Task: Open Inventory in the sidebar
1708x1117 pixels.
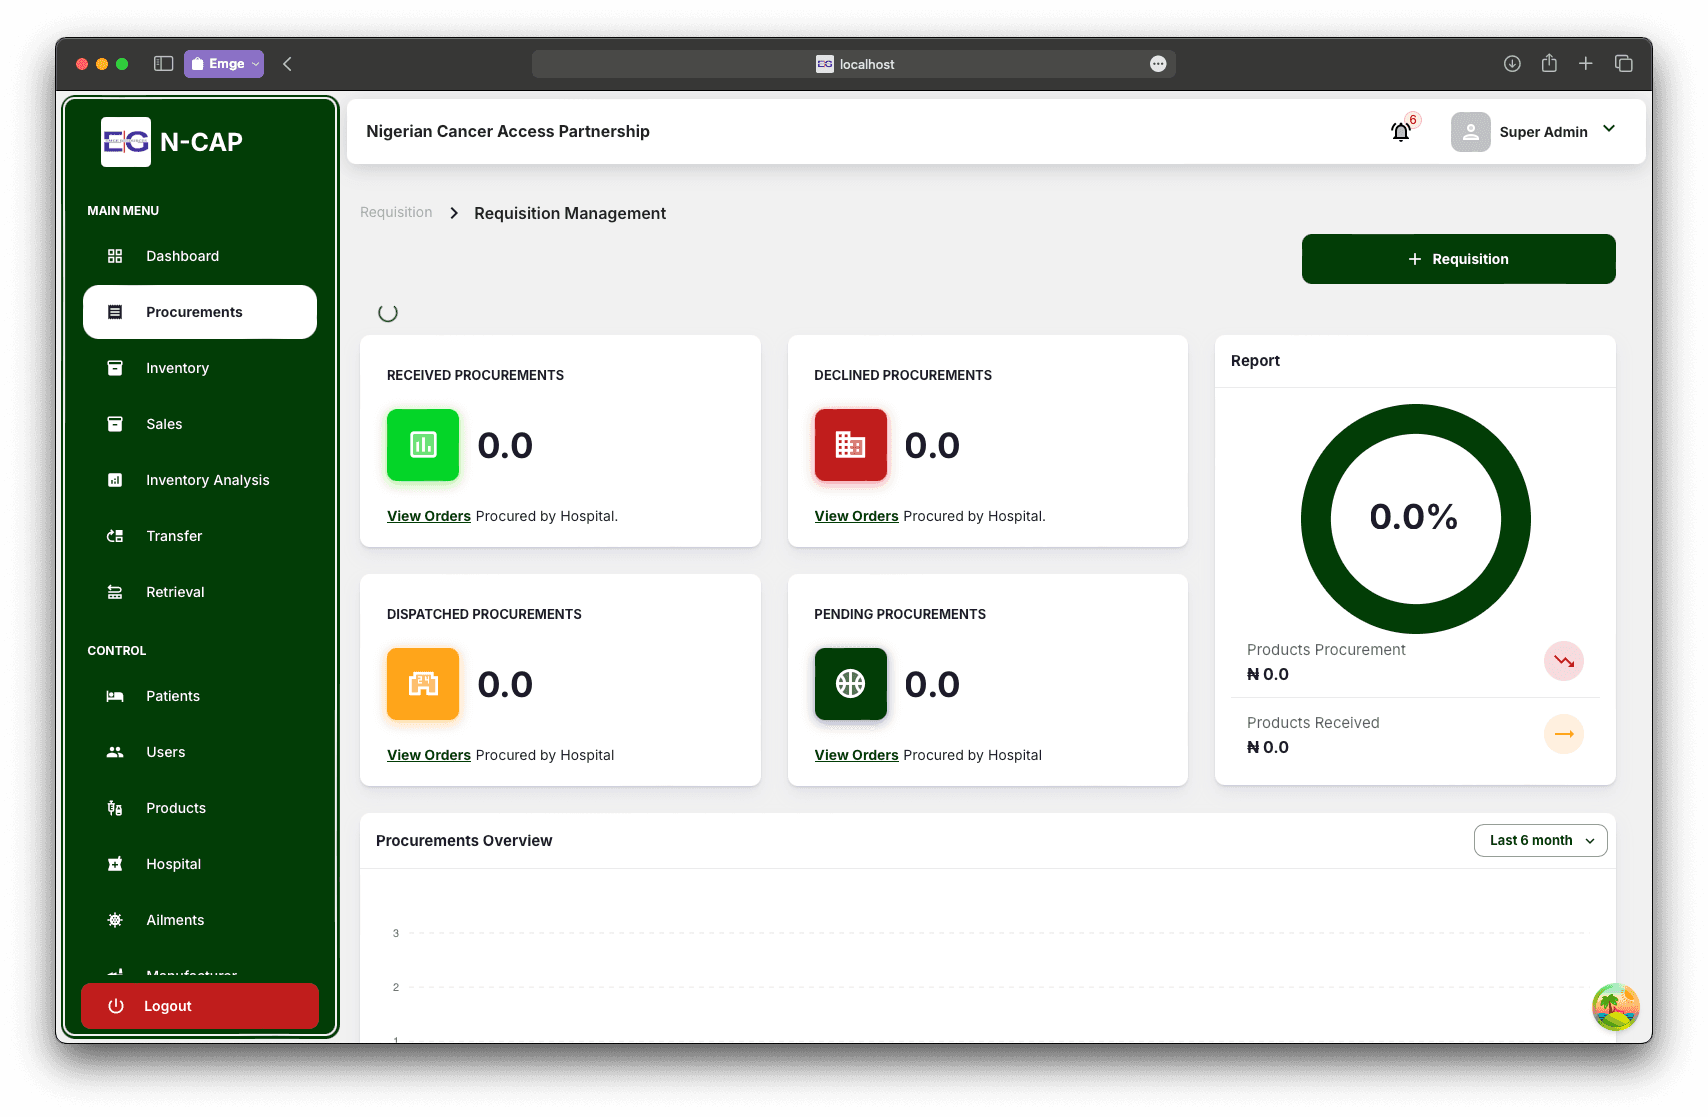Action: [x=177, y=368]
